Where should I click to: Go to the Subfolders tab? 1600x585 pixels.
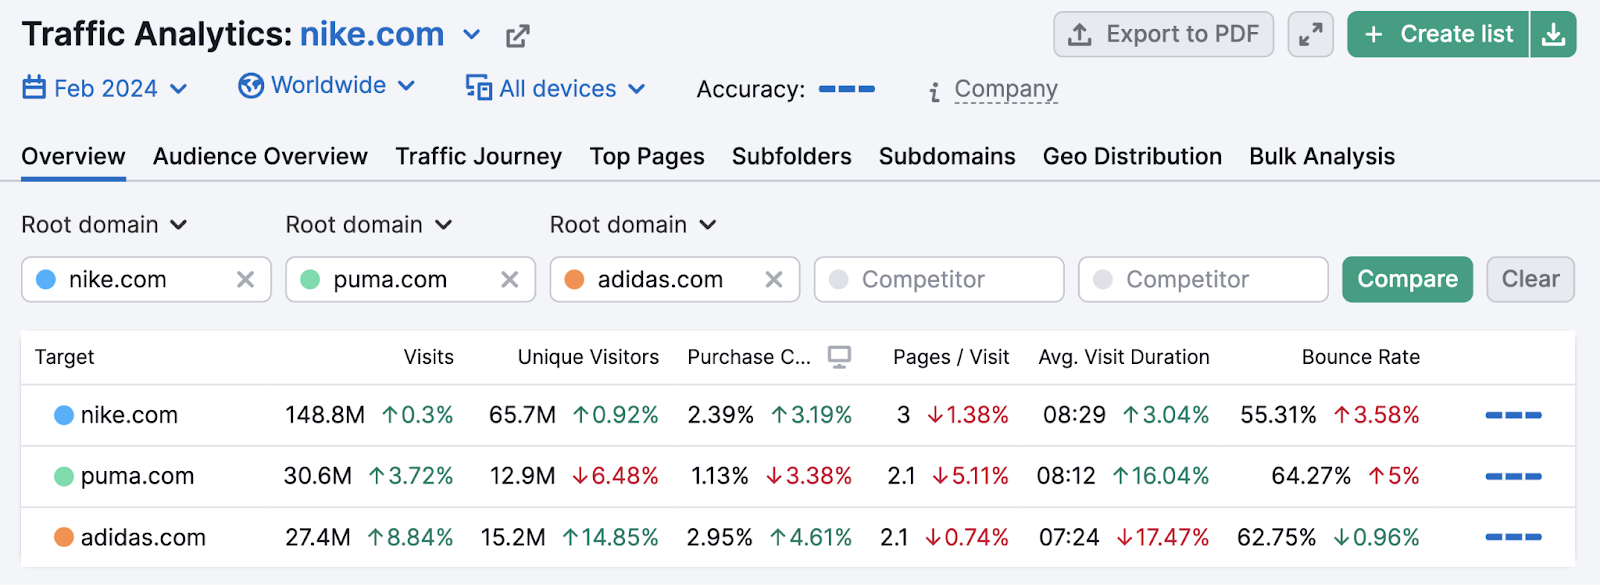pyautogui.click(x=792, y=157)
